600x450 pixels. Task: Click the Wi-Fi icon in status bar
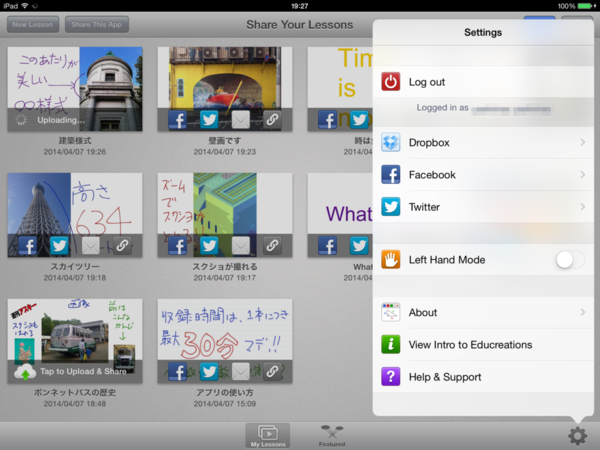pos(25,5)
